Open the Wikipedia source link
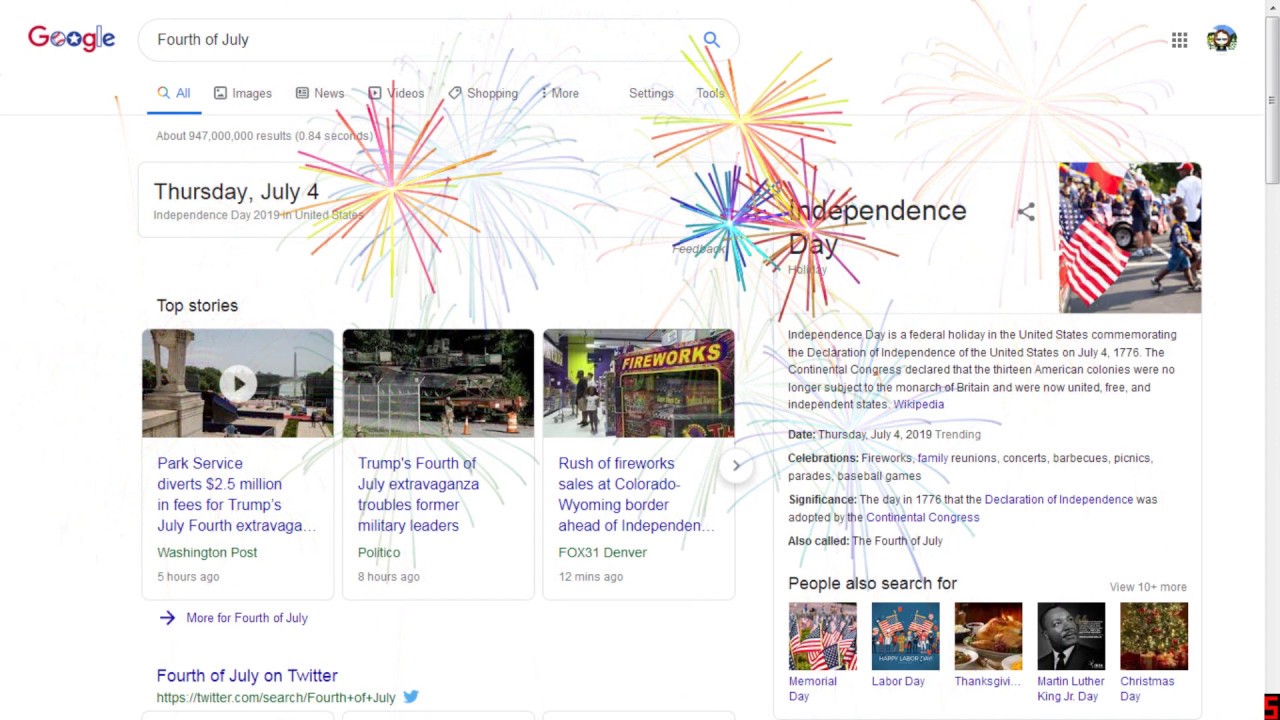The width and height of the screenshot is (1280, 720). coord(918,404)
